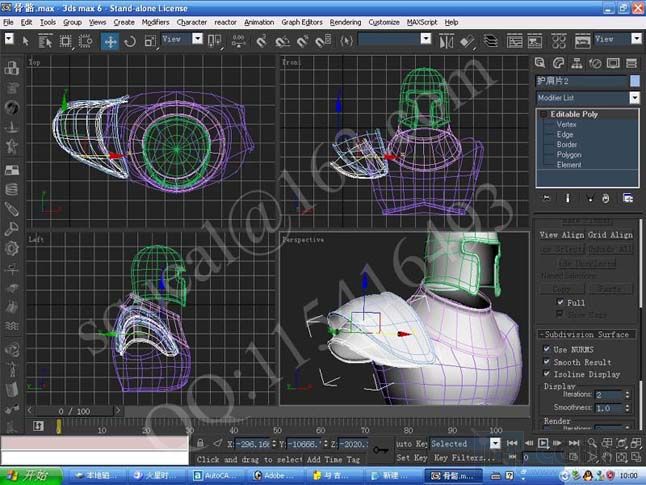Image resolution: width=646 pixels, height=485 pixels.
Task: Click the Set Key button
Action: 412,457
